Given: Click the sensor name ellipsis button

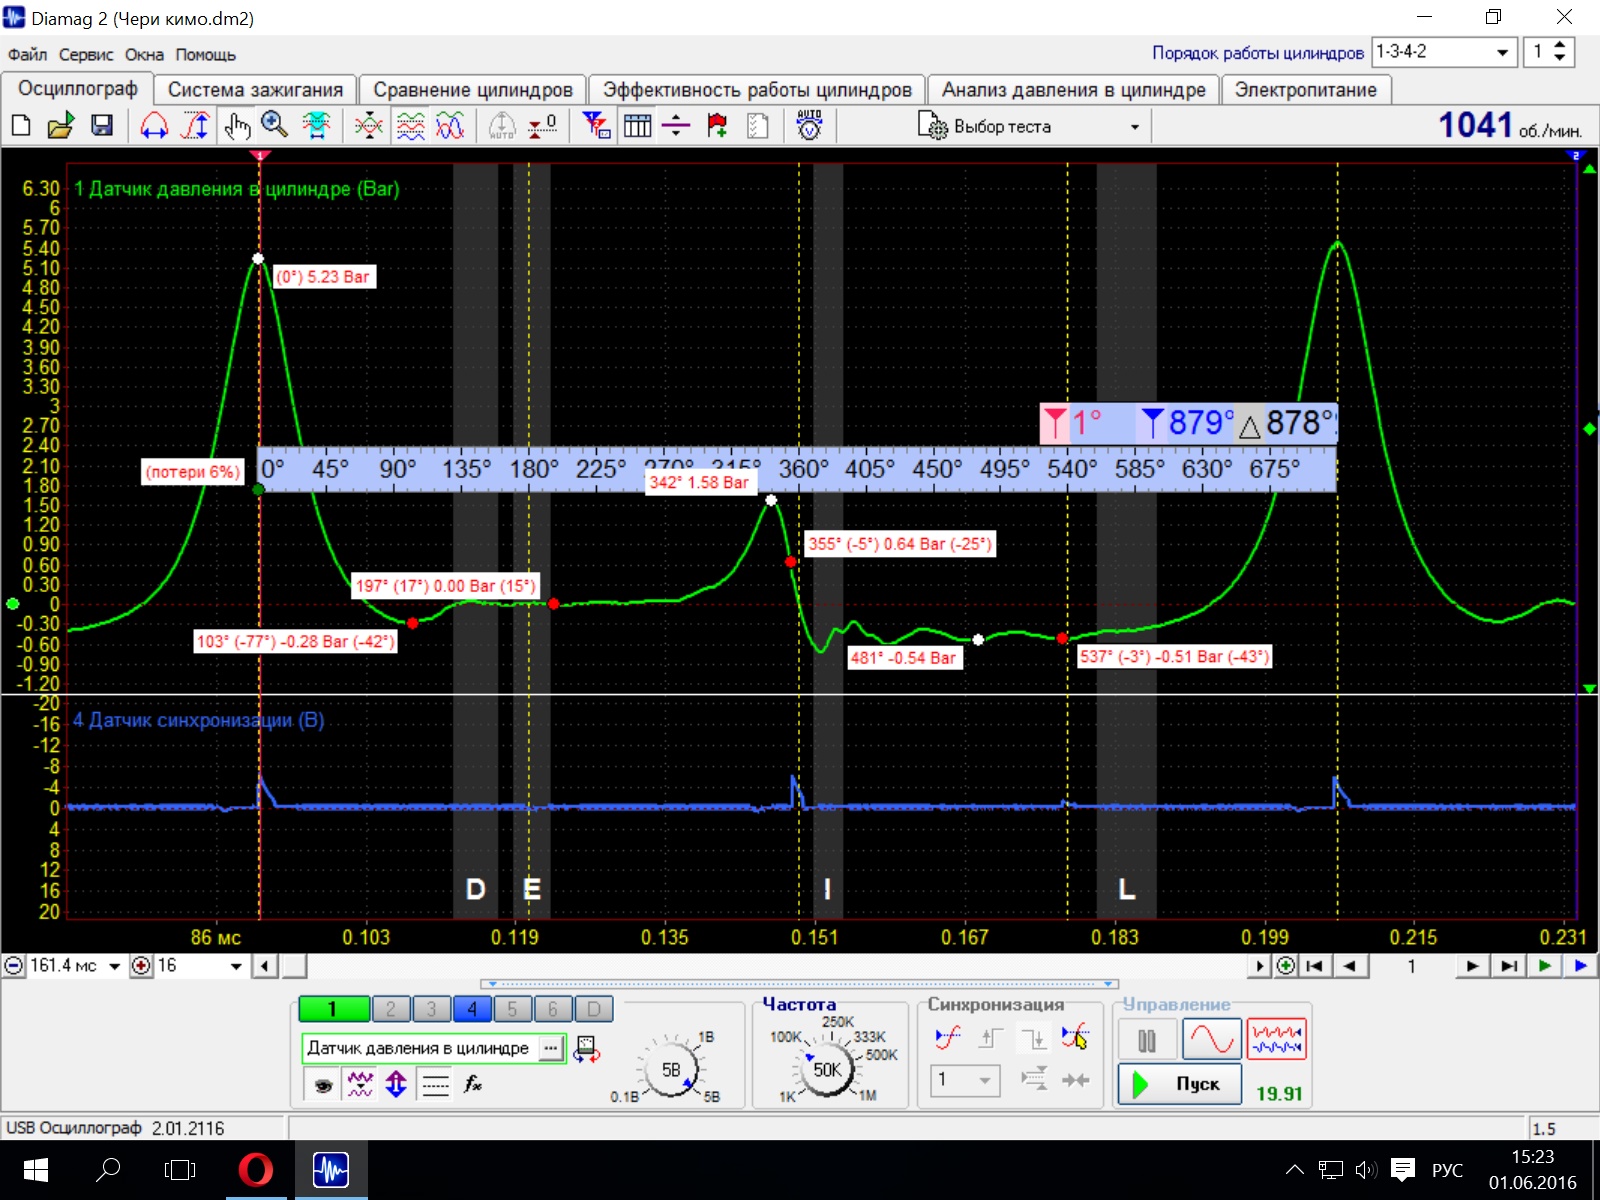Looking at the screenshot, I should click(551, 1048).
